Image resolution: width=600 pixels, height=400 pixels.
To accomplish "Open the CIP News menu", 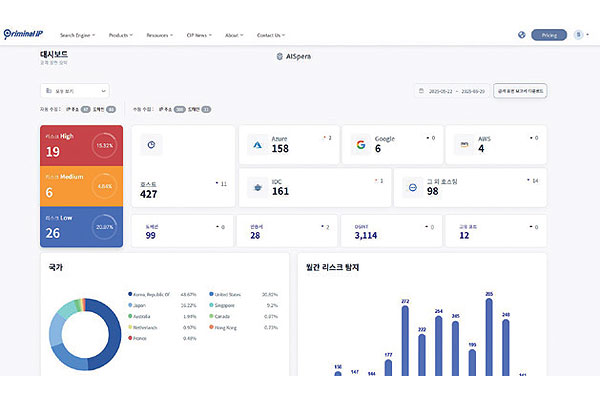I will [202, 35].
